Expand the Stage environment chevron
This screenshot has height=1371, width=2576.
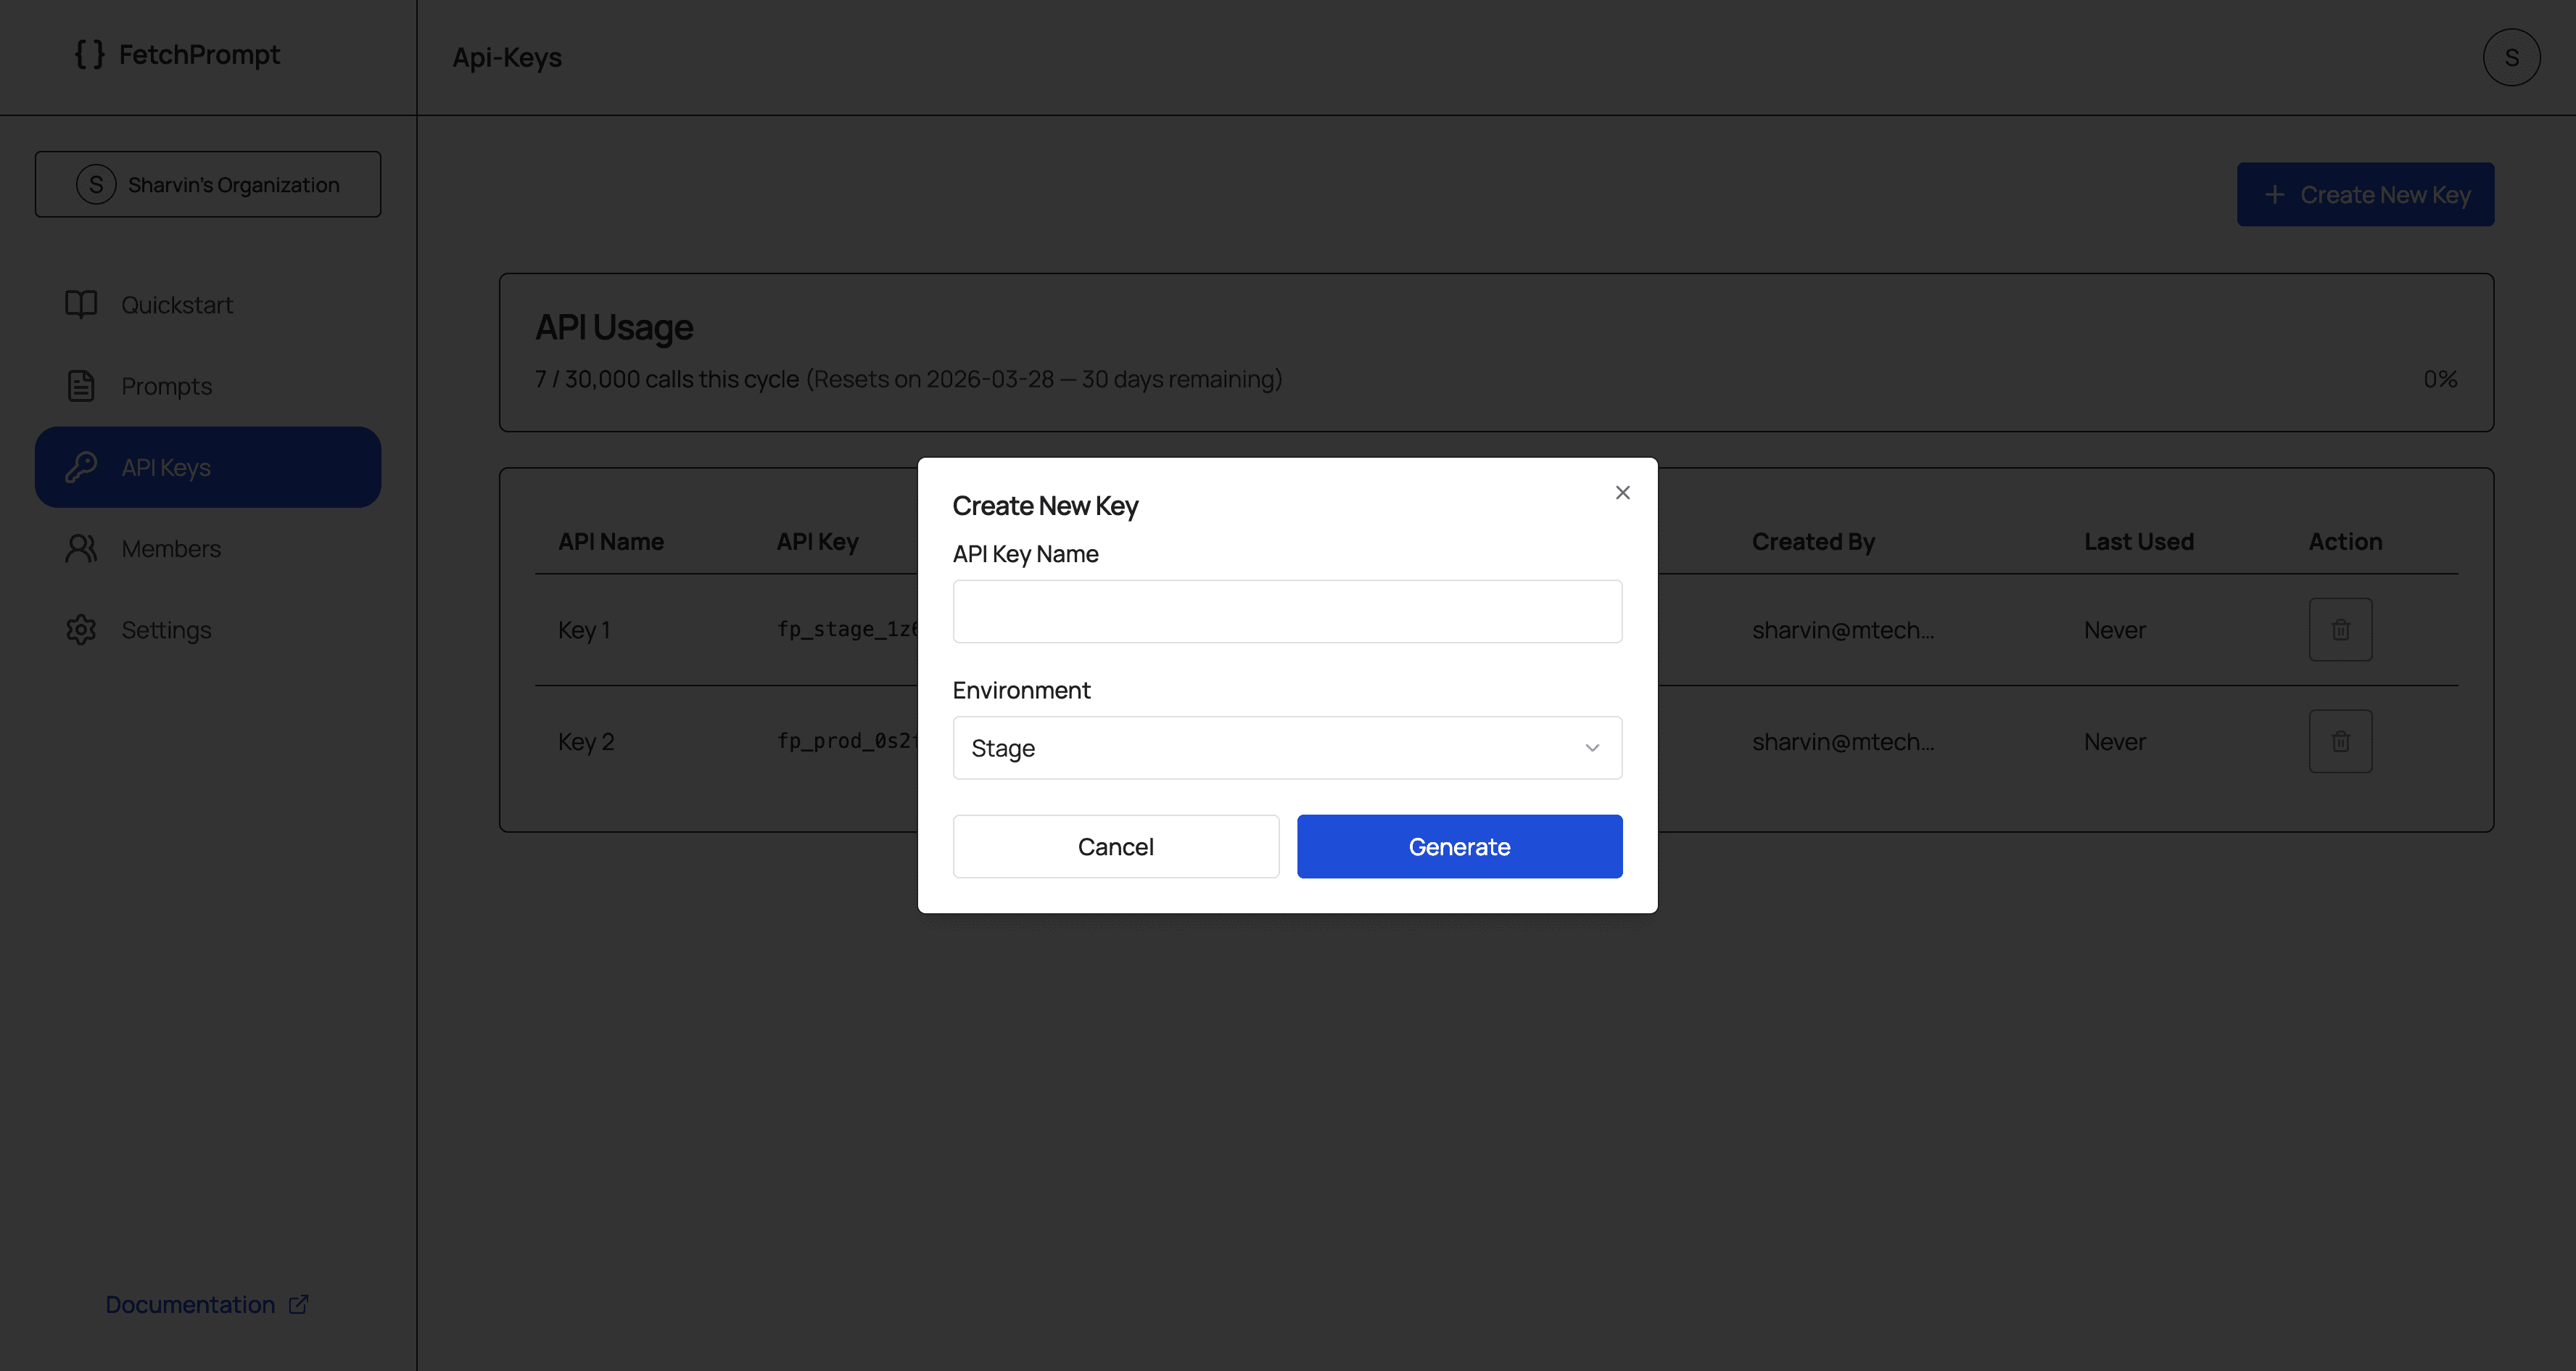1591,748
